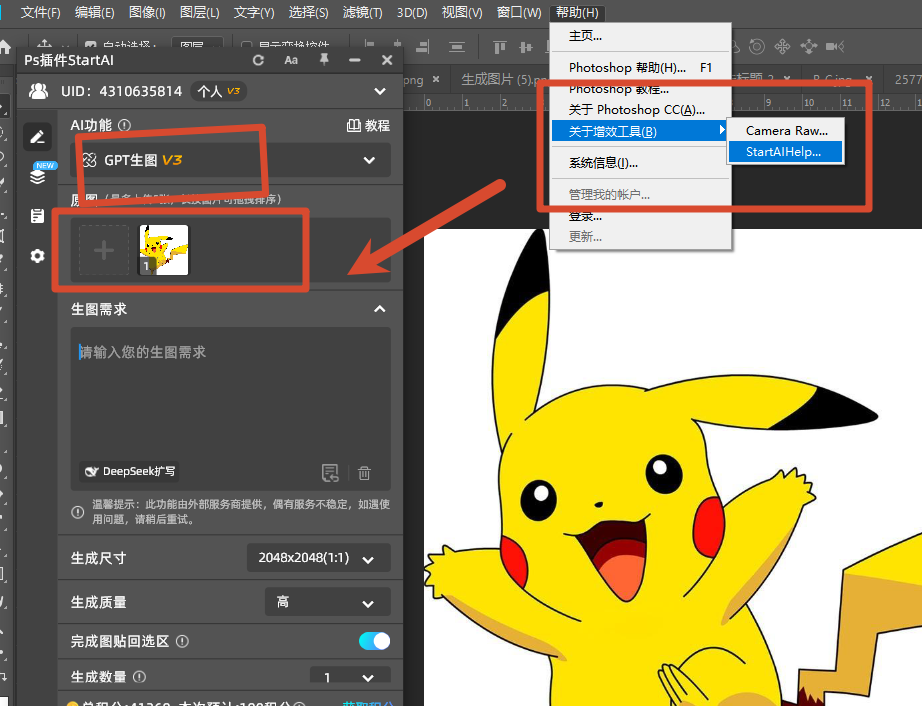Screen dimensions: 922x706
Task: Pin the StartAI plugin panel
Action: 324,59
